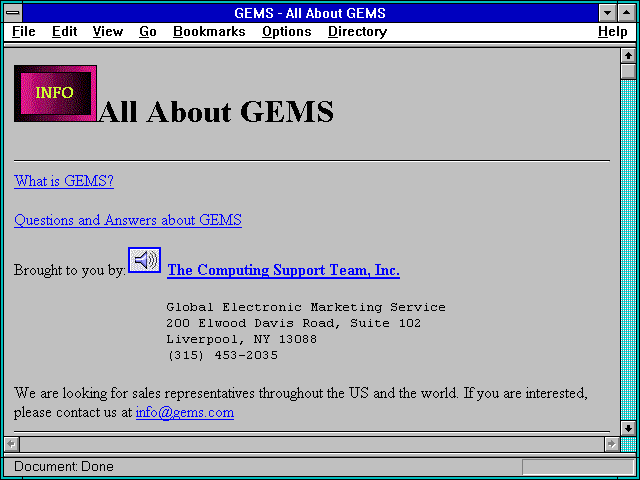
Task: Click the horizontal scrollbar left arrow
Action: 11,444
